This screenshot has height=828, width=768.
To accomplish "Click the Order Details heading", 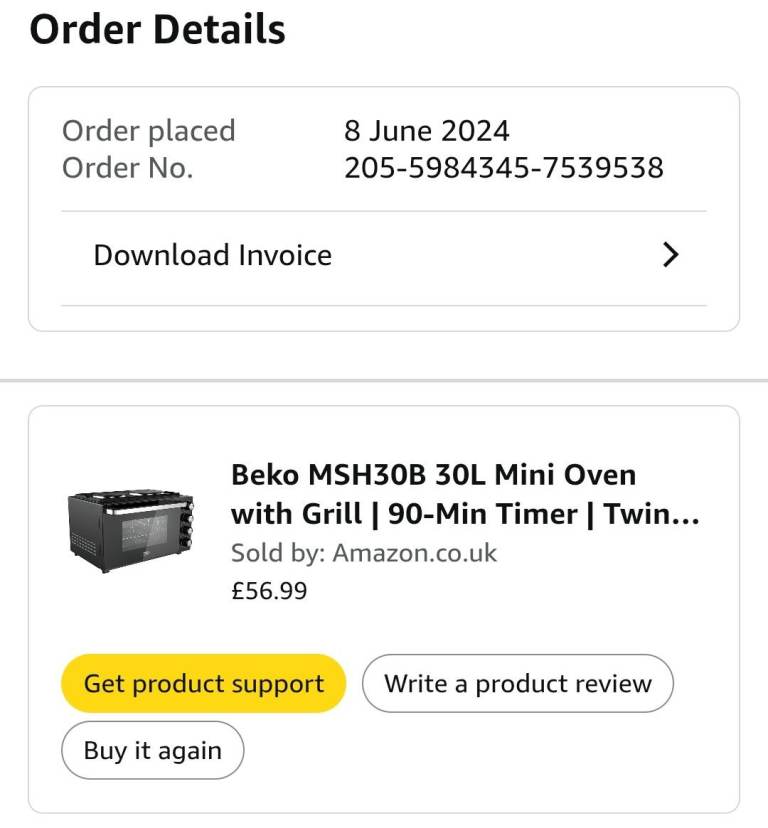I will [157, 29].
